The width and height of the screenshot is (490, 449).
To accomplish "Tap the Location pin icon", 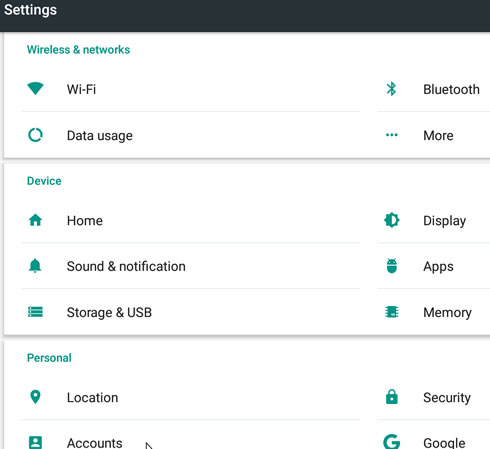I will pyautogui.click(x=35, y=397).
